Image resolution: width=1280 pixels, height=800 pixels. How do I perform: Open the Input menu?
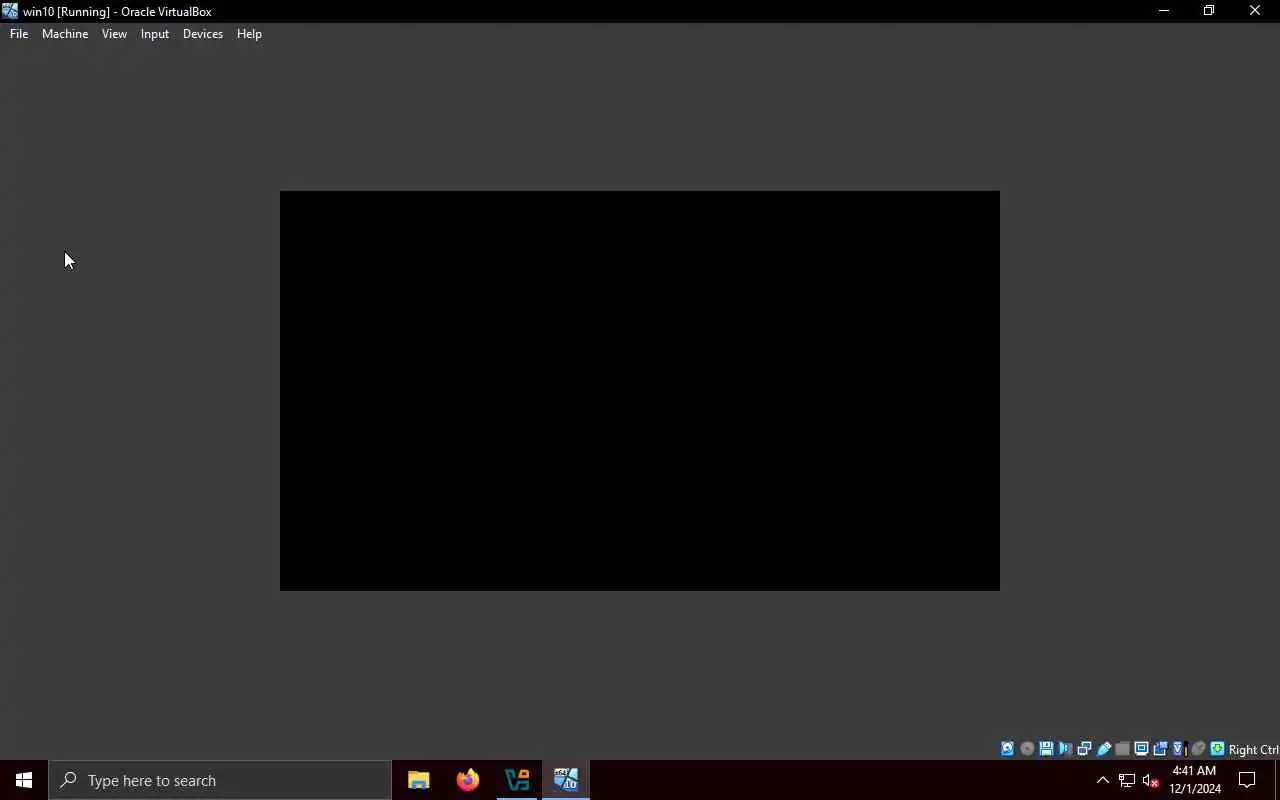pos(155,34)
